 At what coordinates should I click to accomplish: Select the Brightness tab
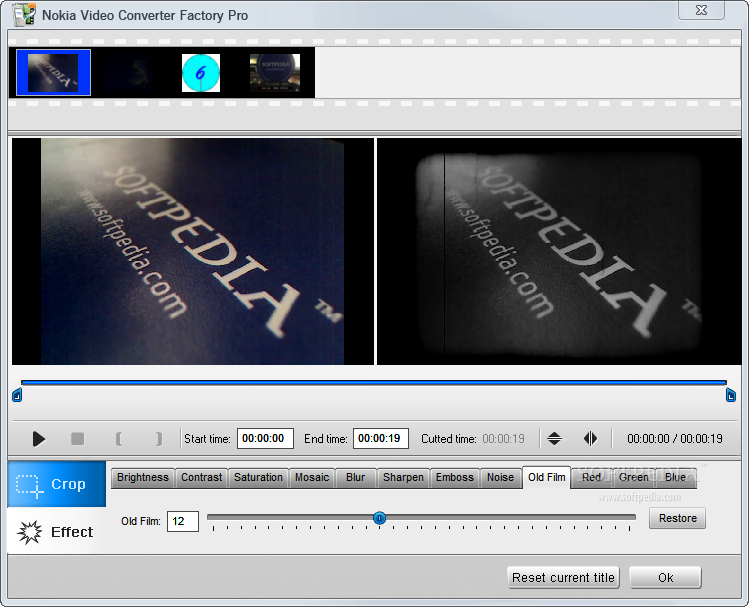pyautogui.click(x=143, y=478)
